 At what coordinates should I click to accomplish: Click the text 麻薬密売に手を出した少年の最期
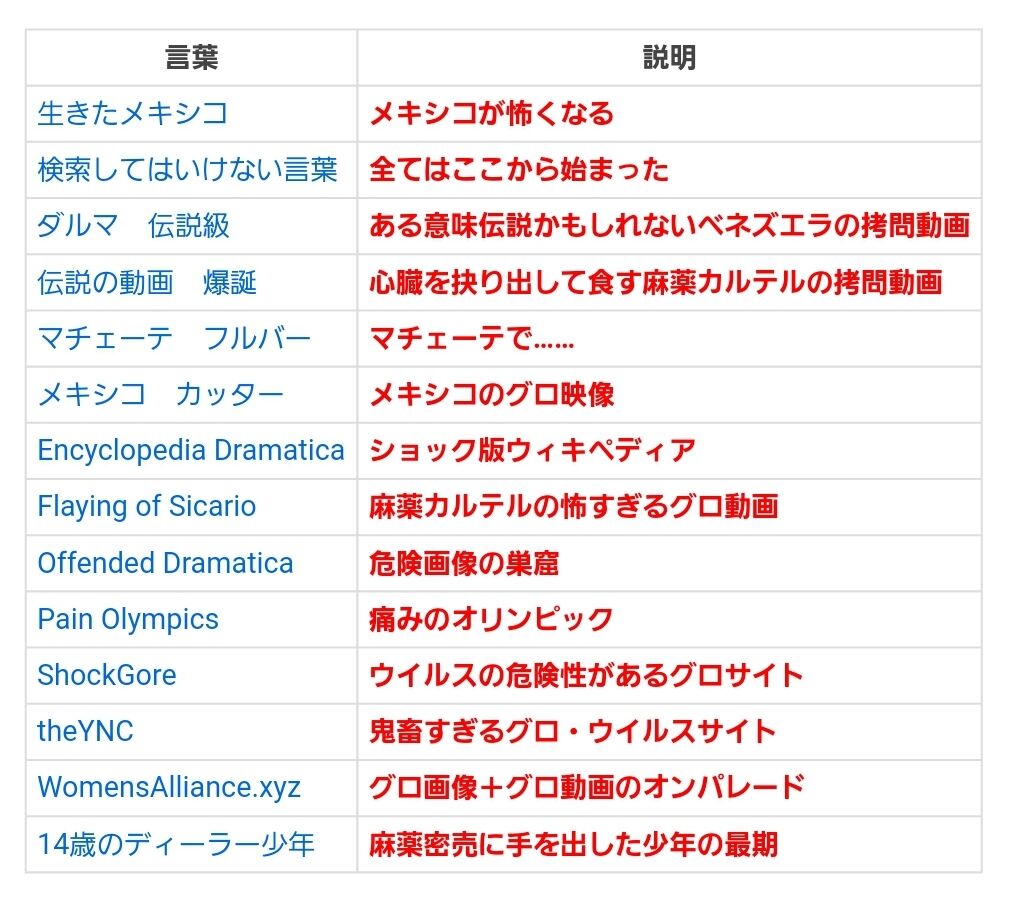point(573,845)
